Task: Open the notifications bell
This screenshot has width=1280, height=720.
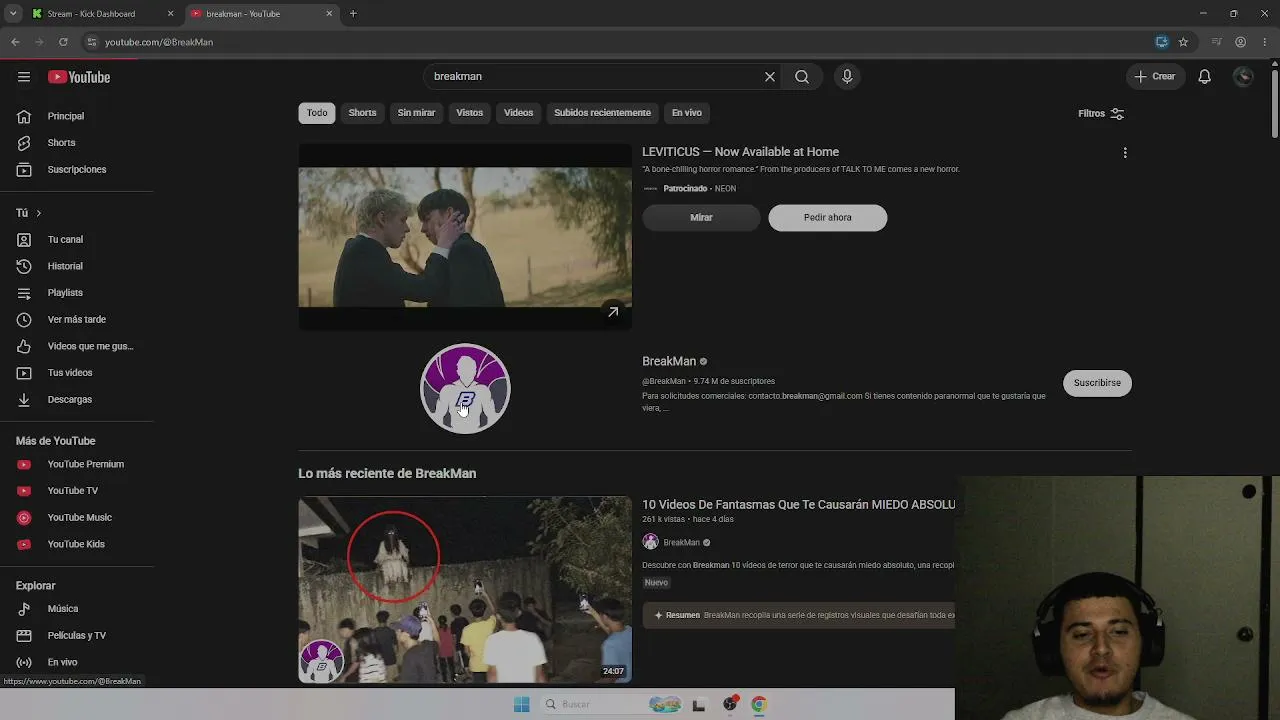Action: (1205, 77)
